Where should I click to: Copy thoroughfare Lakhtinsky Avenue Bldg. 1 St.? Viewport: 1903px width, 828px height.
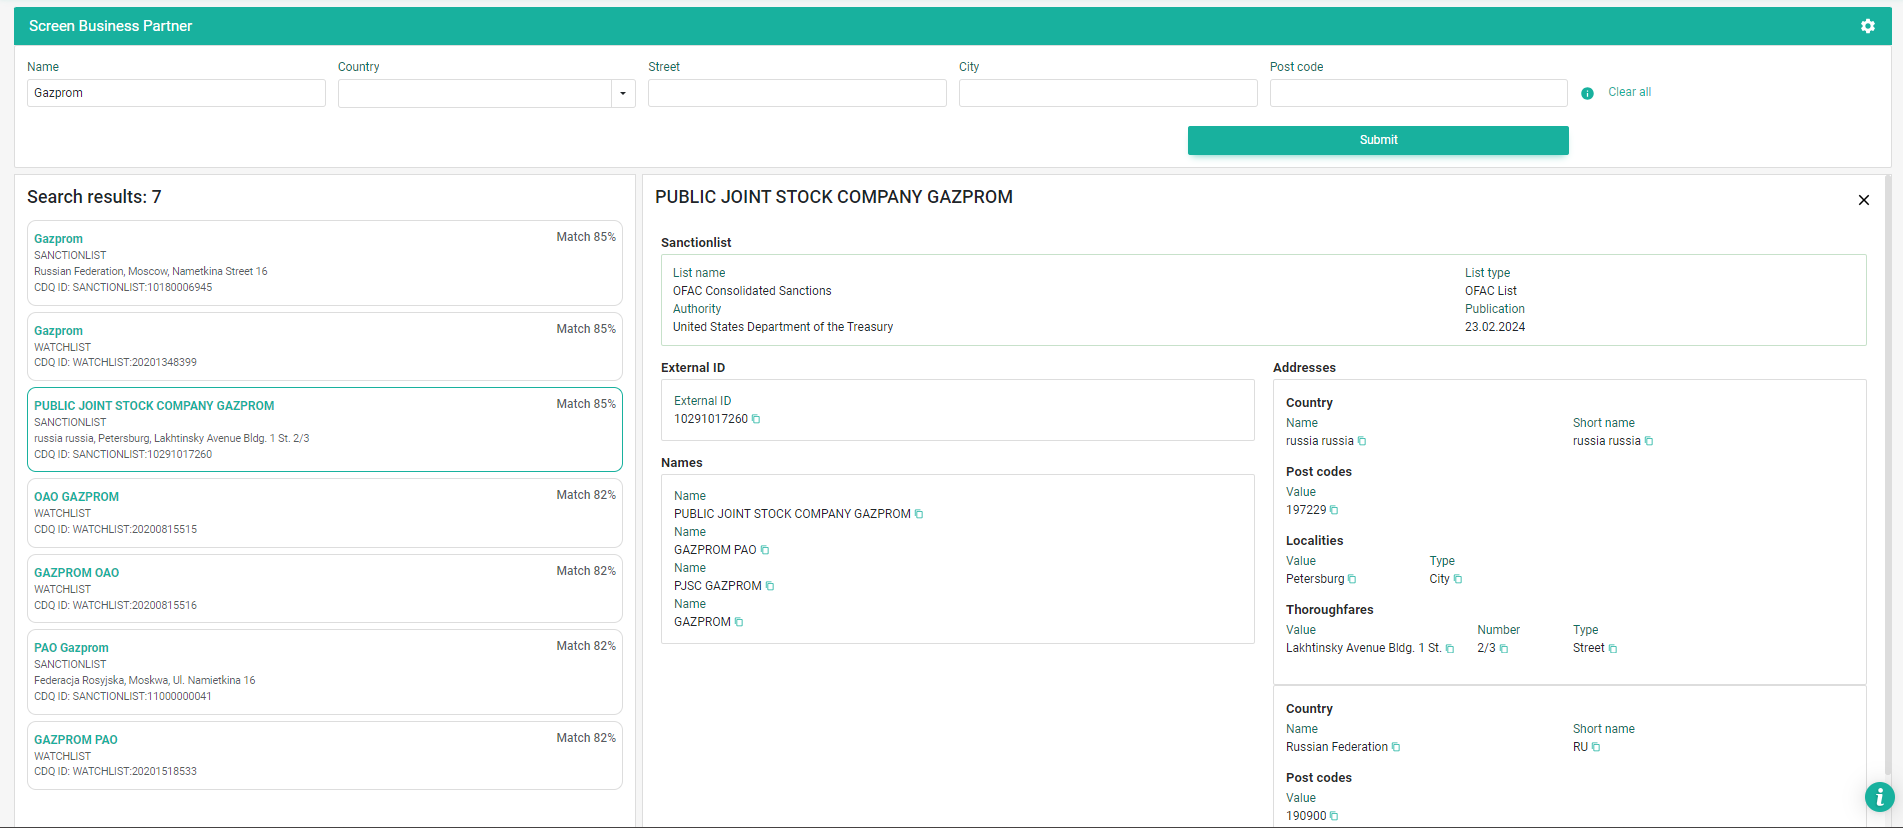click(x=1450, y=649)
